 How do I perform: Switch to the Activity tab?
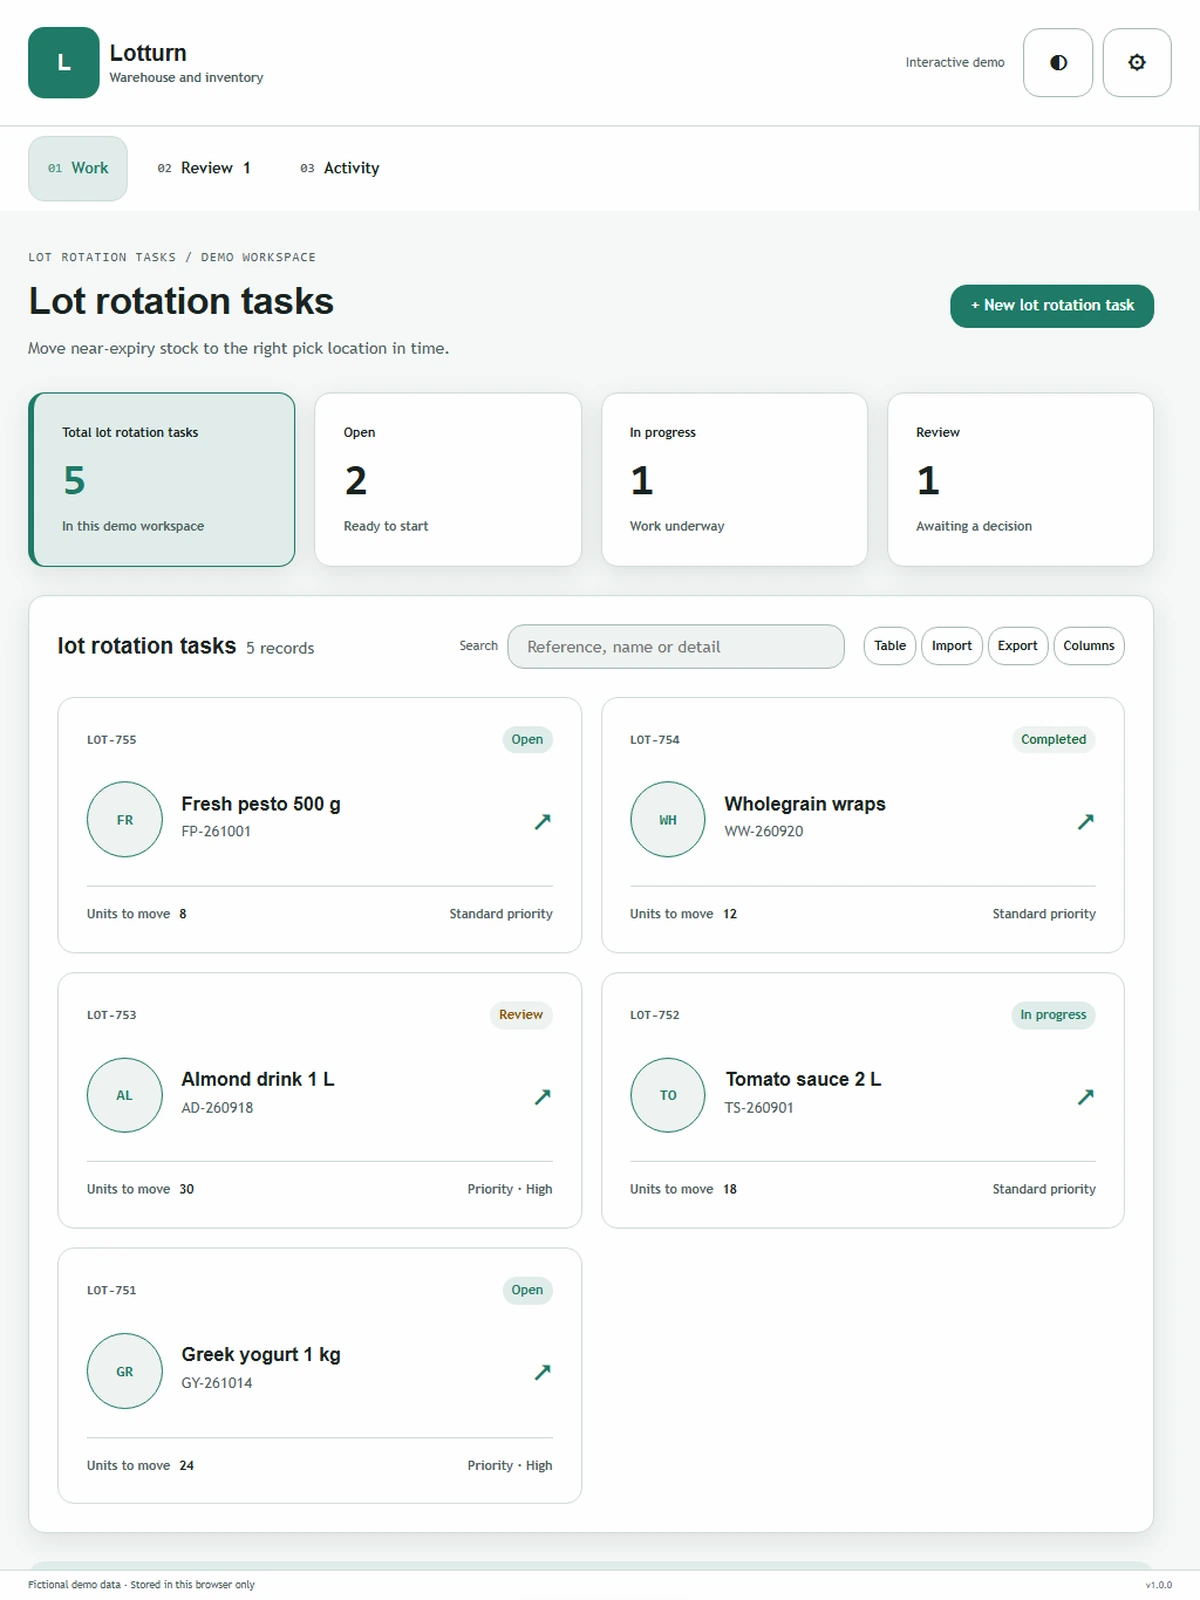tap(340, 168)
